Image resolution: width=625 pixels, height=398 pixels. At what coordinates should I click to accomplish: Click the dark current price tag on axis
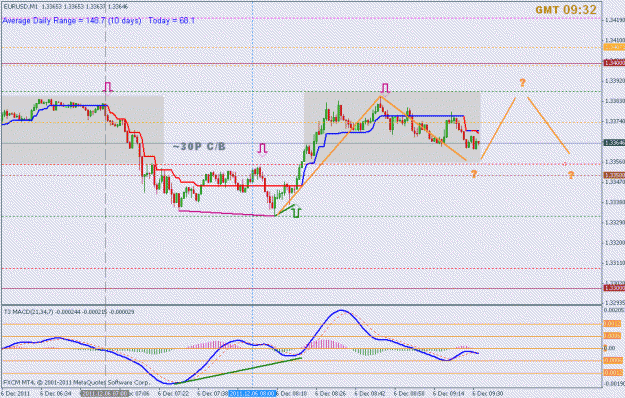click(614, 143)
